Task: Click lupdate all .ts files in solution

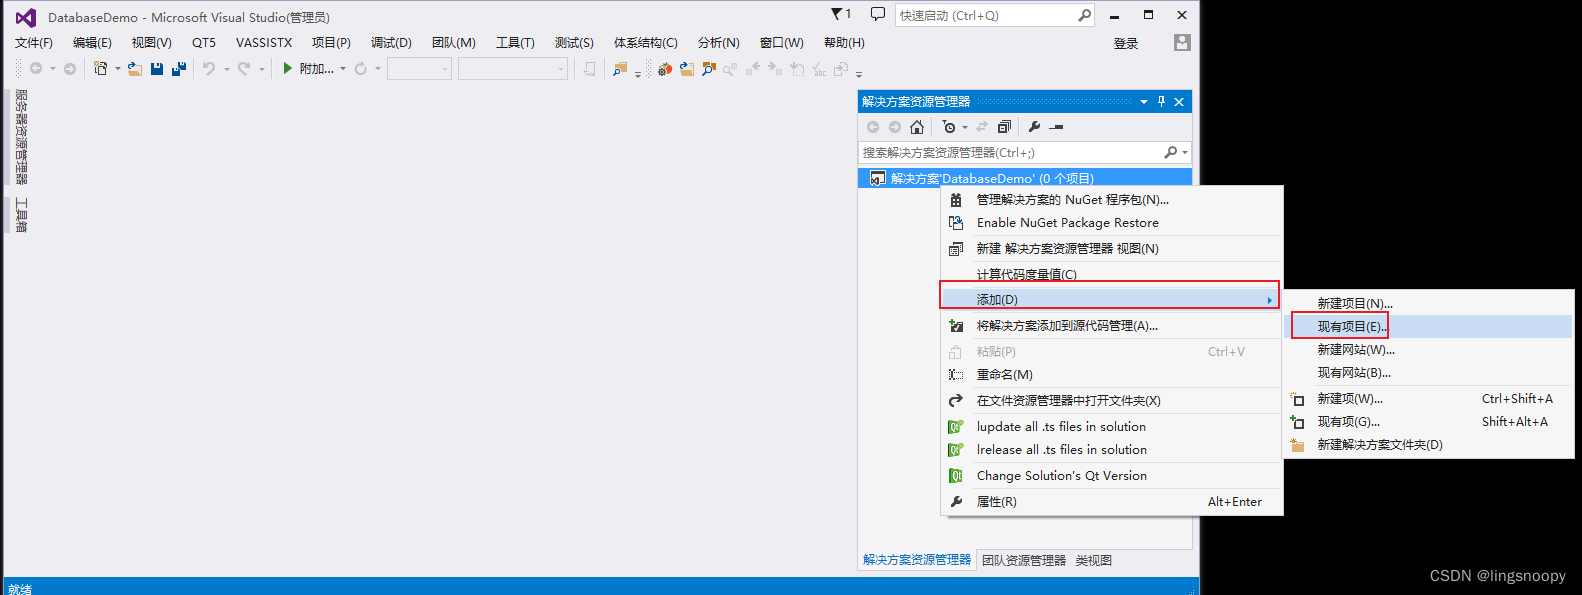Action: pos(1111,427)
